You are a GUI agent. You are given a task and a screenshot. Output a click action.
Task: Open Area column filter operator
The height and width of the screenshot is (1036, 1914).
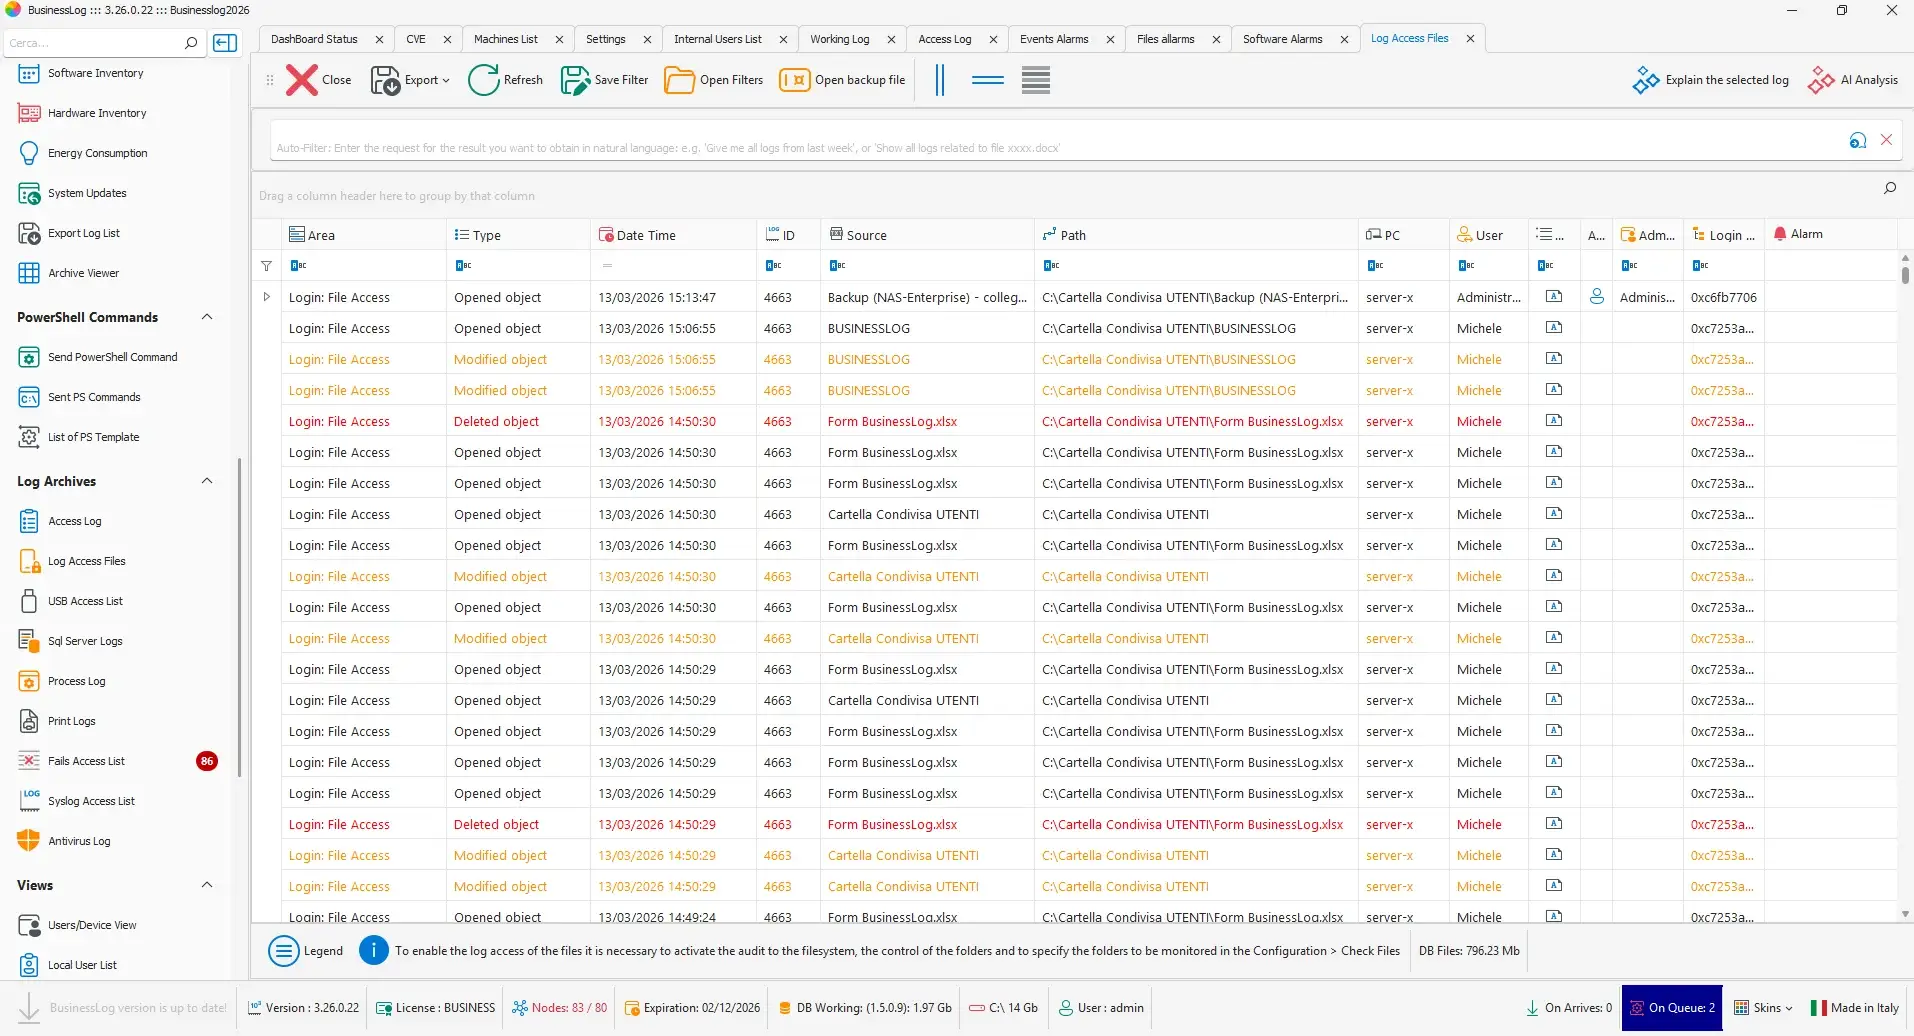coord(298,266)
